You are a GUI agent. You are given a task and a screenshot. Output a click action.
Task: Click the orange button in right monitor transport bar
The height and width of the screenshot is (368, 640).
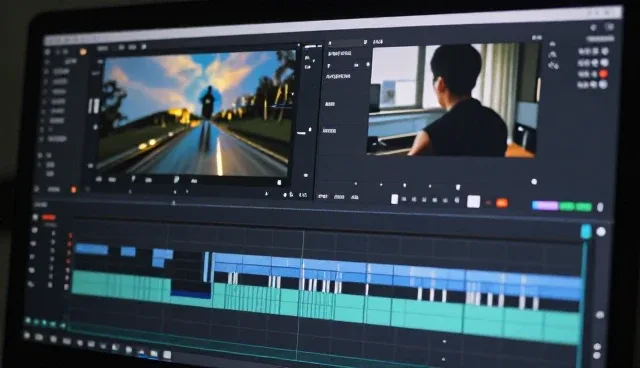tap(502, 203)
